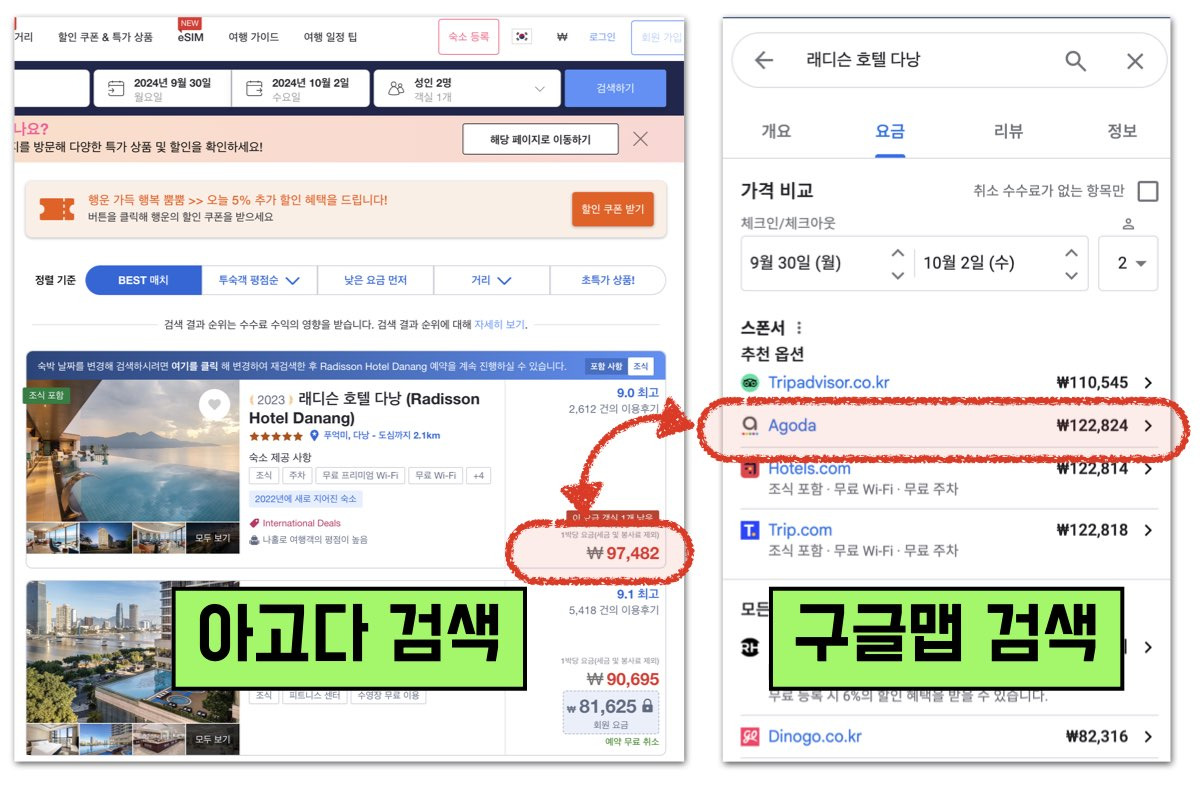Screen dimensions: 1200x800
Task: Open the 개요 tab
Action: click(x=776, y=131)
